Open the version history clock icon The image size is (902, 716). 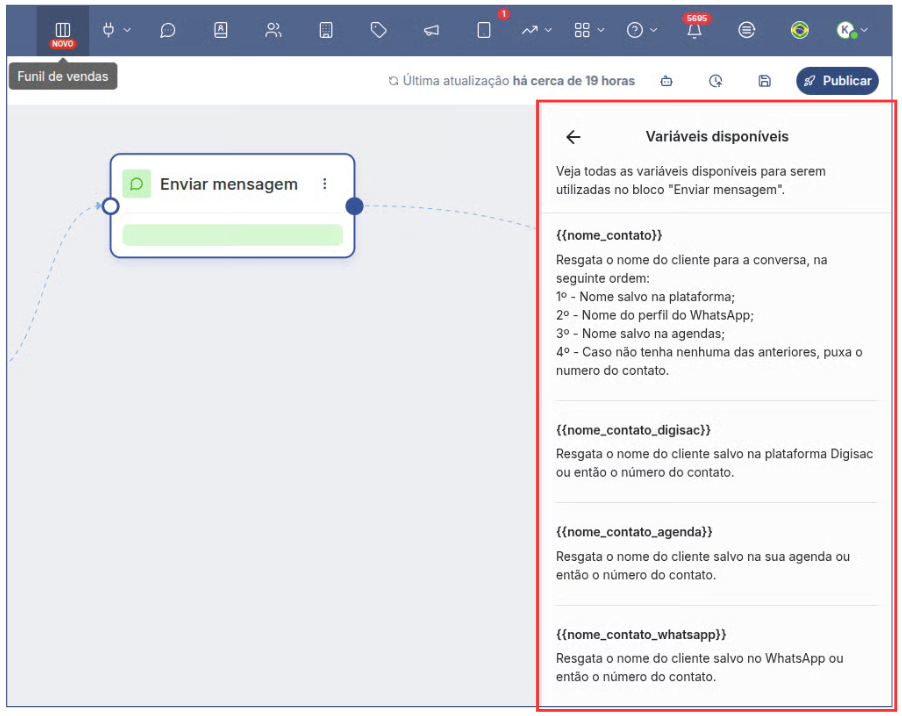click(716, 81)
